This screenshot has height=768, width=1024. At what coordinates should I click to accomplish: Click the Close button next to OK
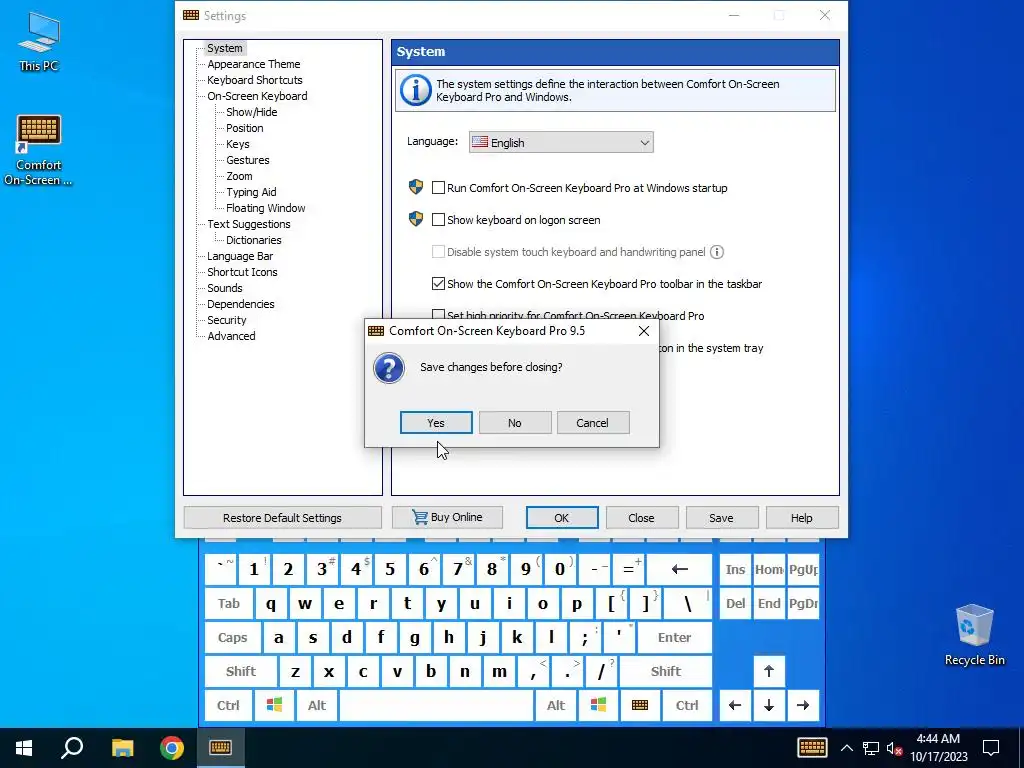tap(641, 518)
